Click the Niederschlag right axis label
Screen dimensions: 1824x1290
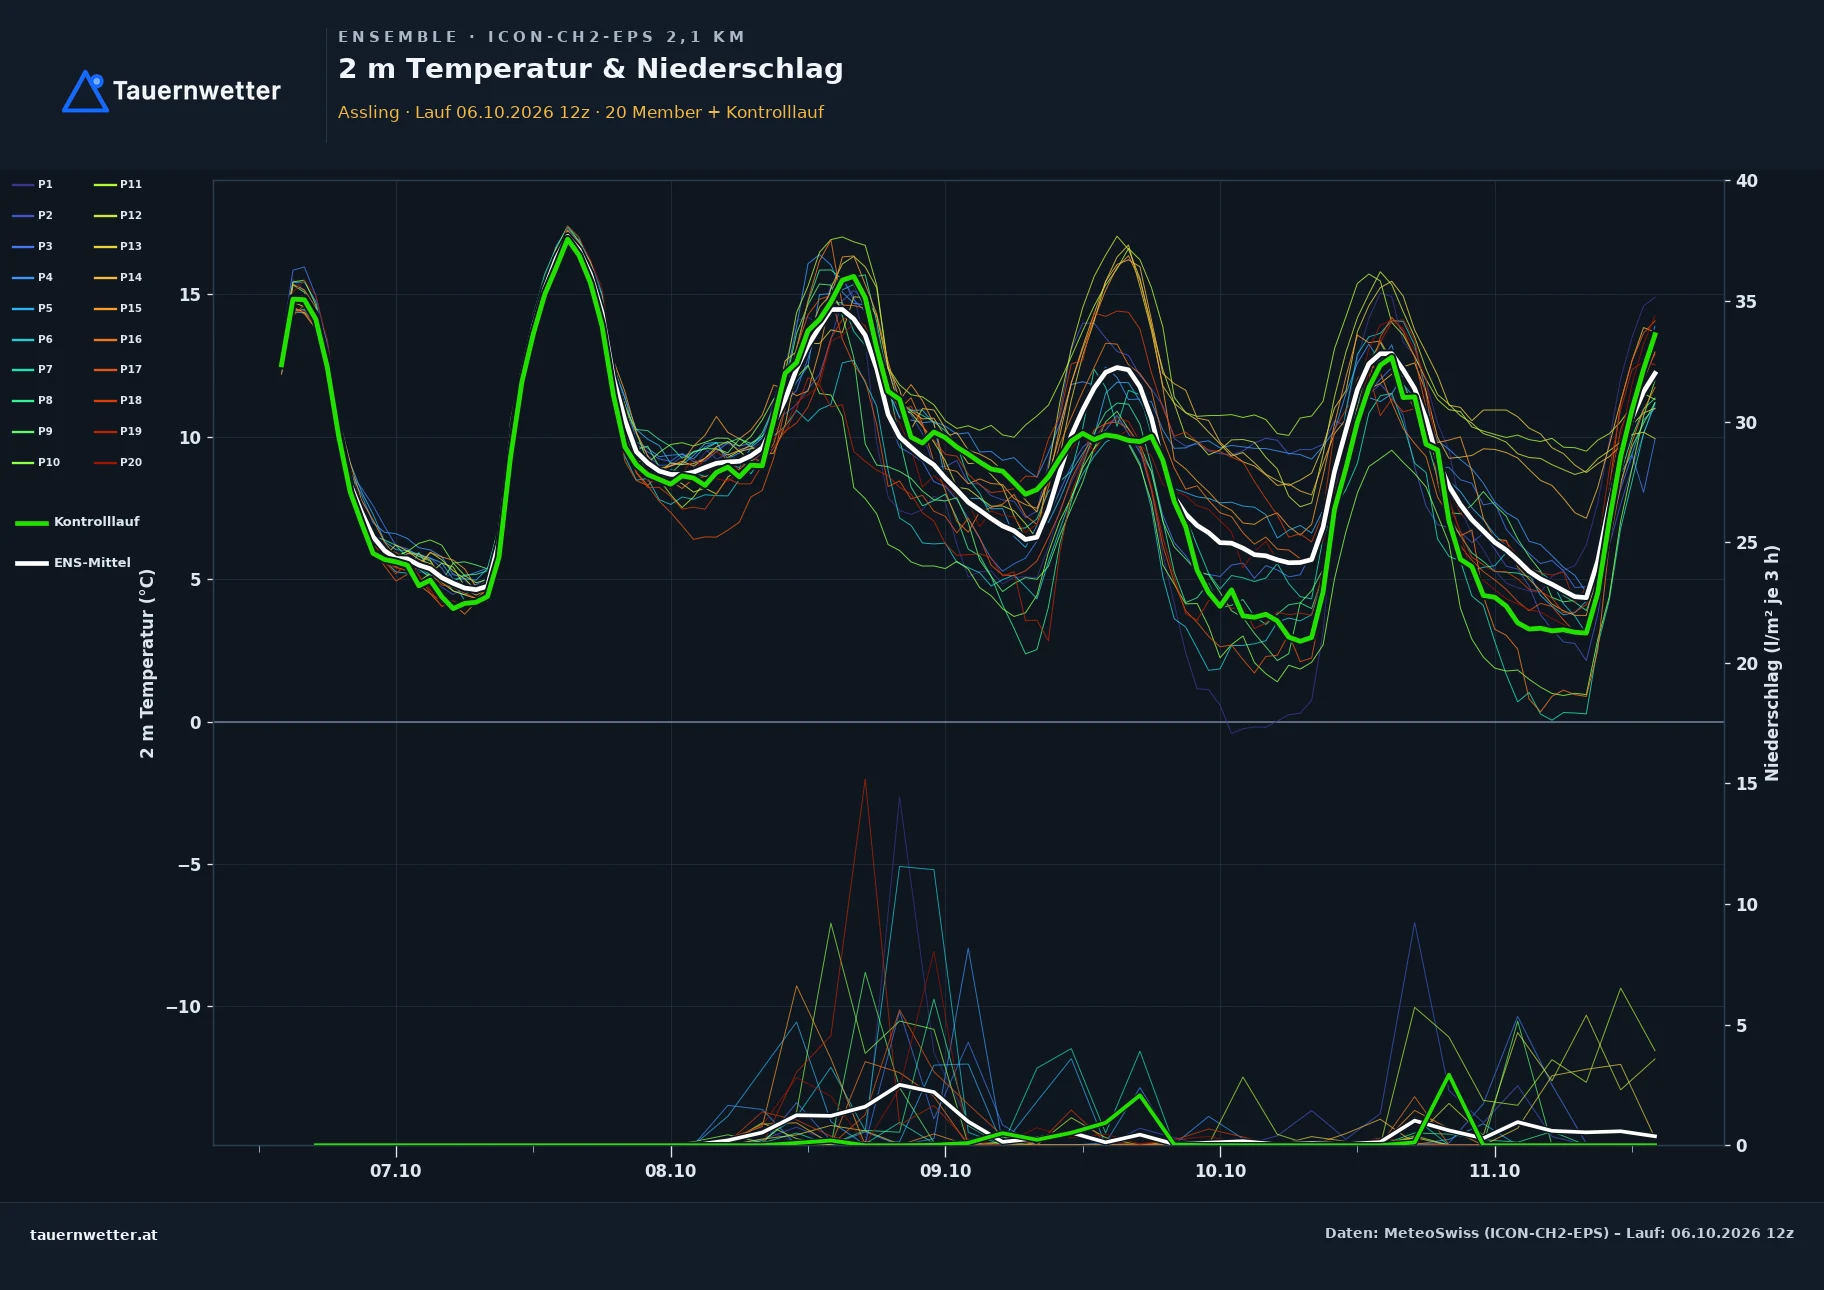pos(1772,663)
